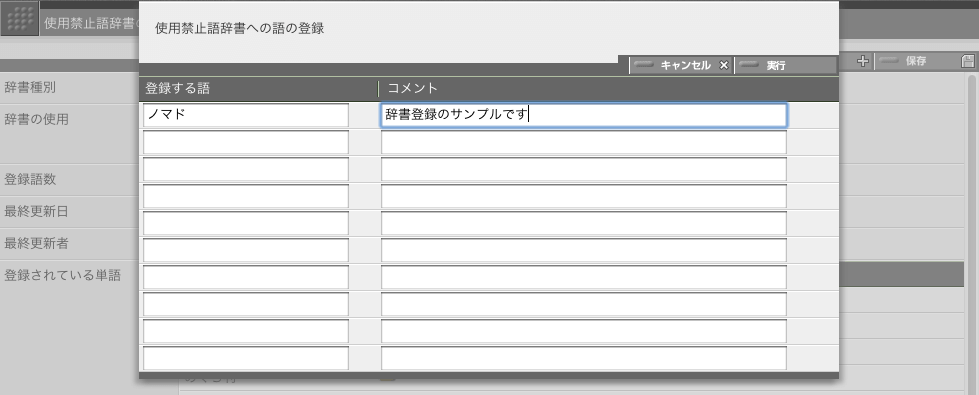
Task: Click the second row コメント field
Action: 584,142
